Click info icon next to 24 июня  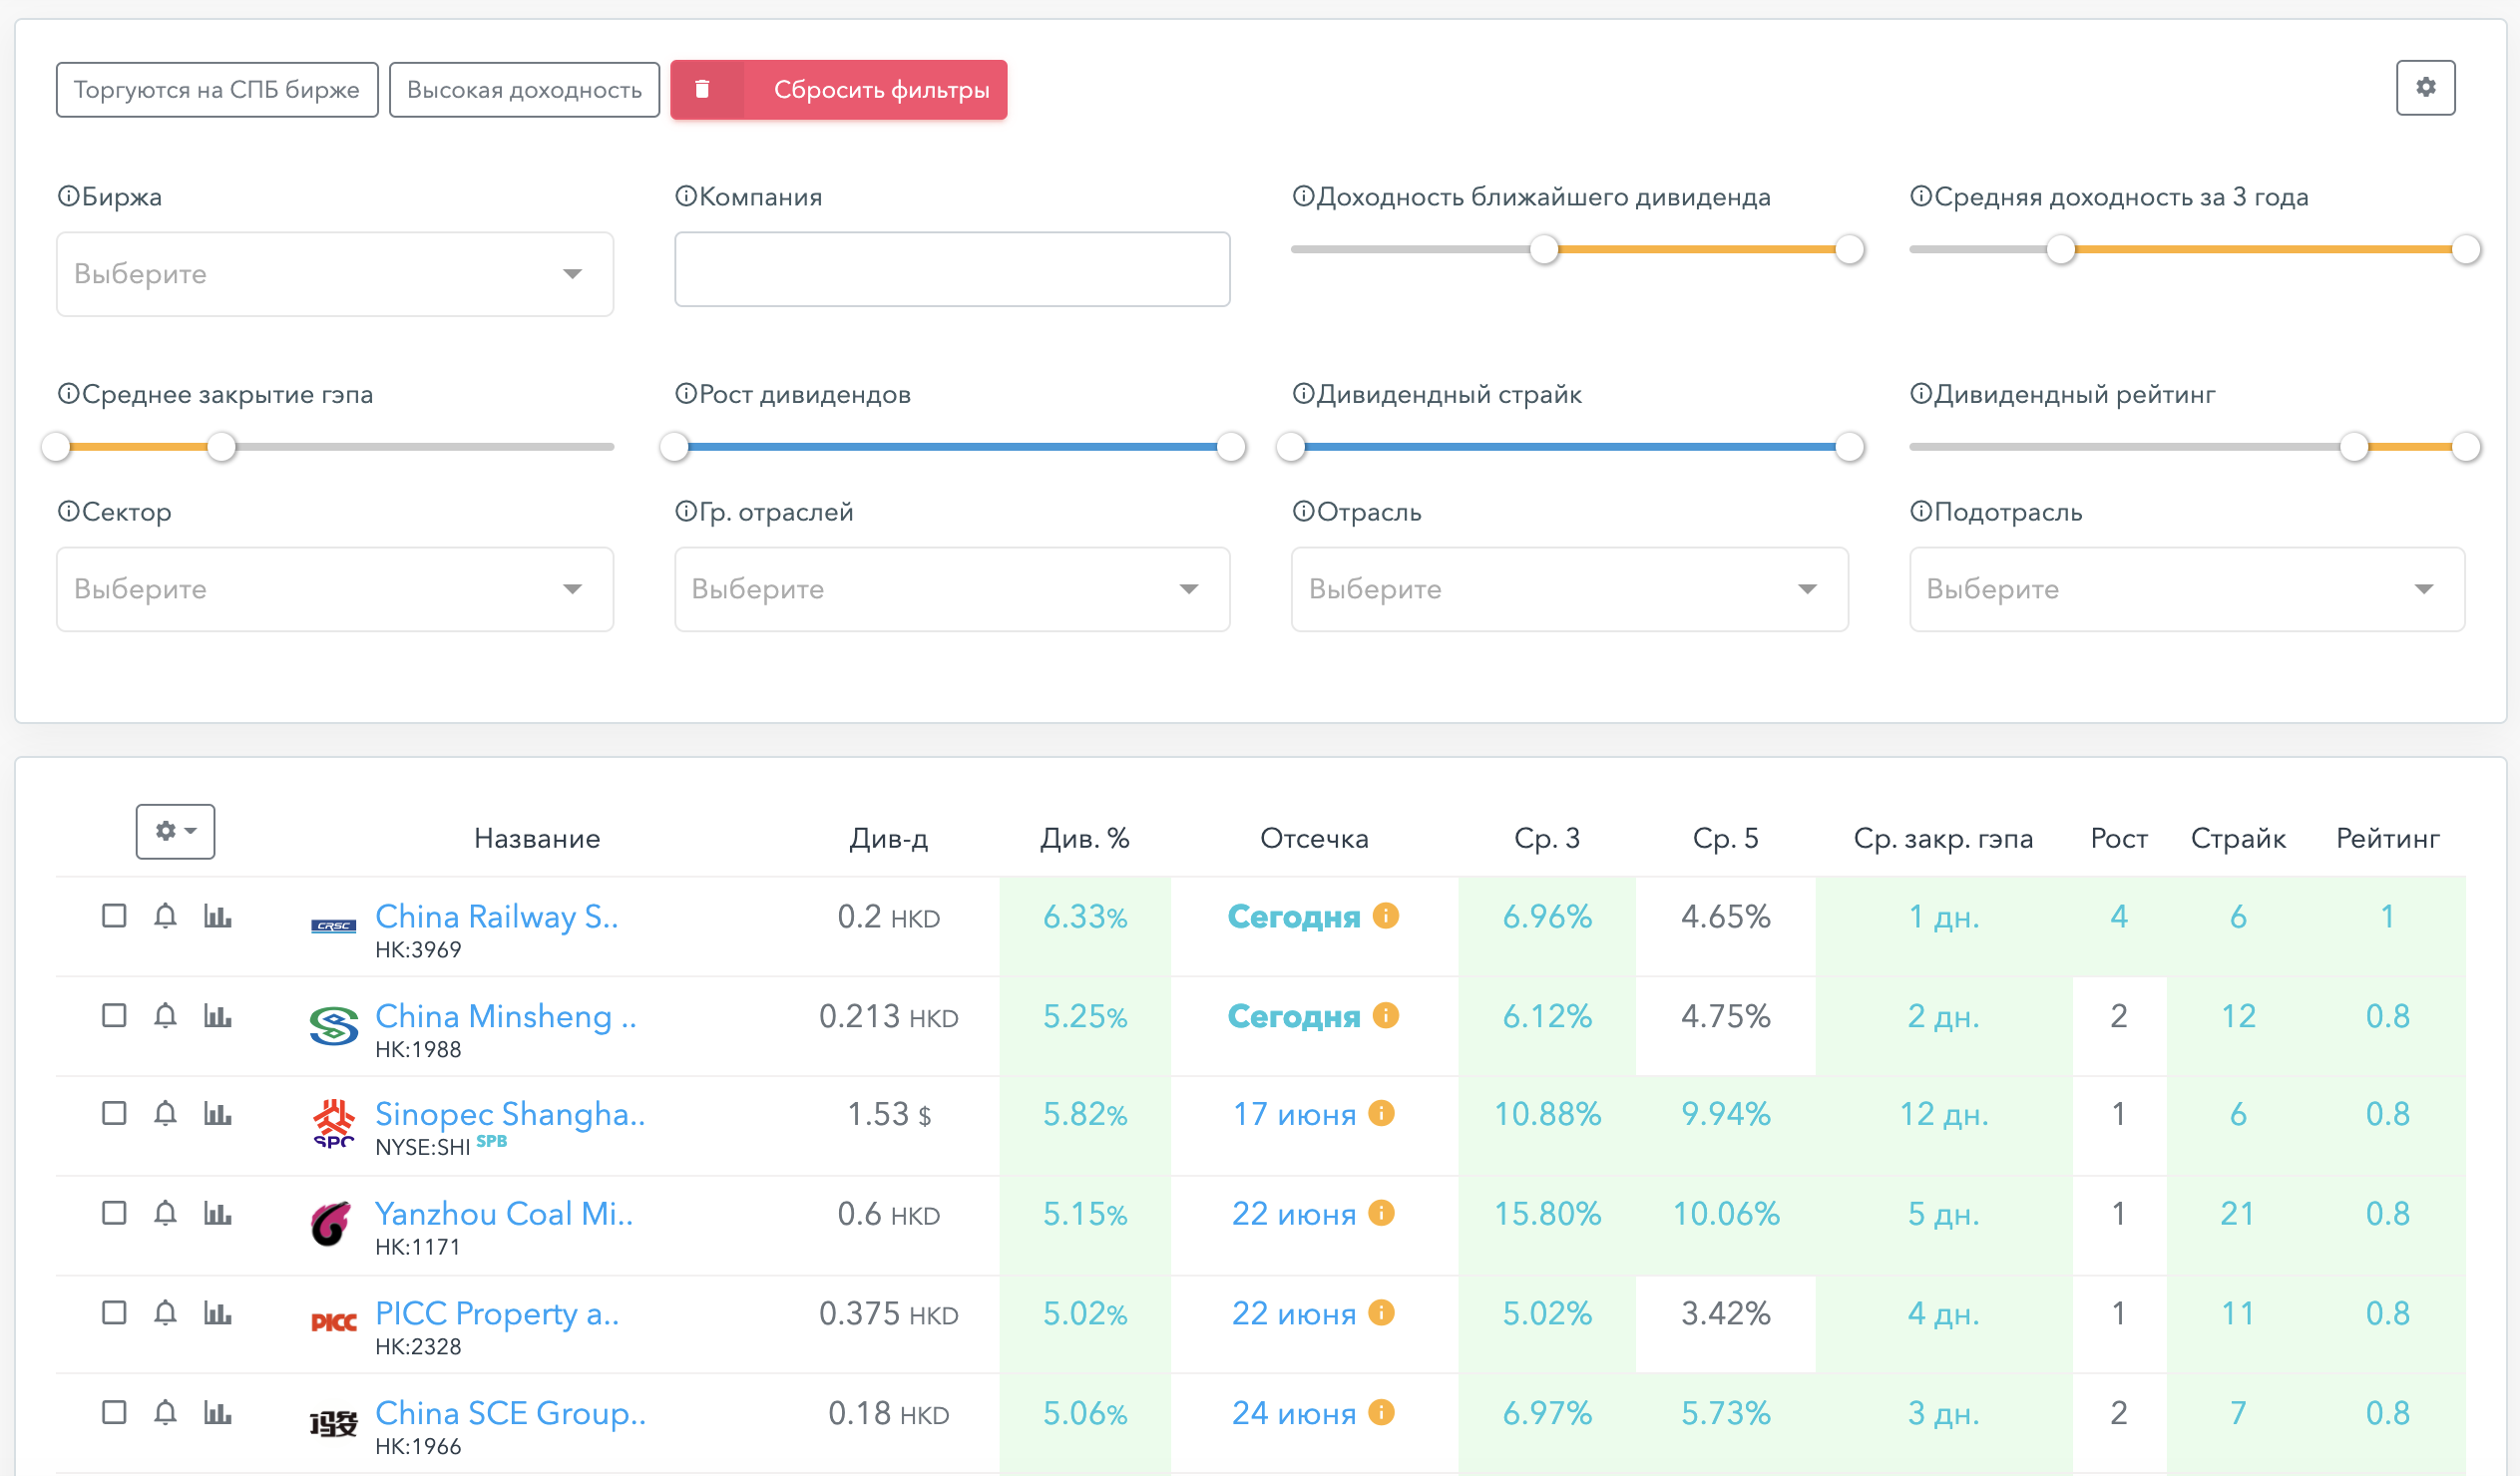pyautogui.click(x=1381, y=1411)
